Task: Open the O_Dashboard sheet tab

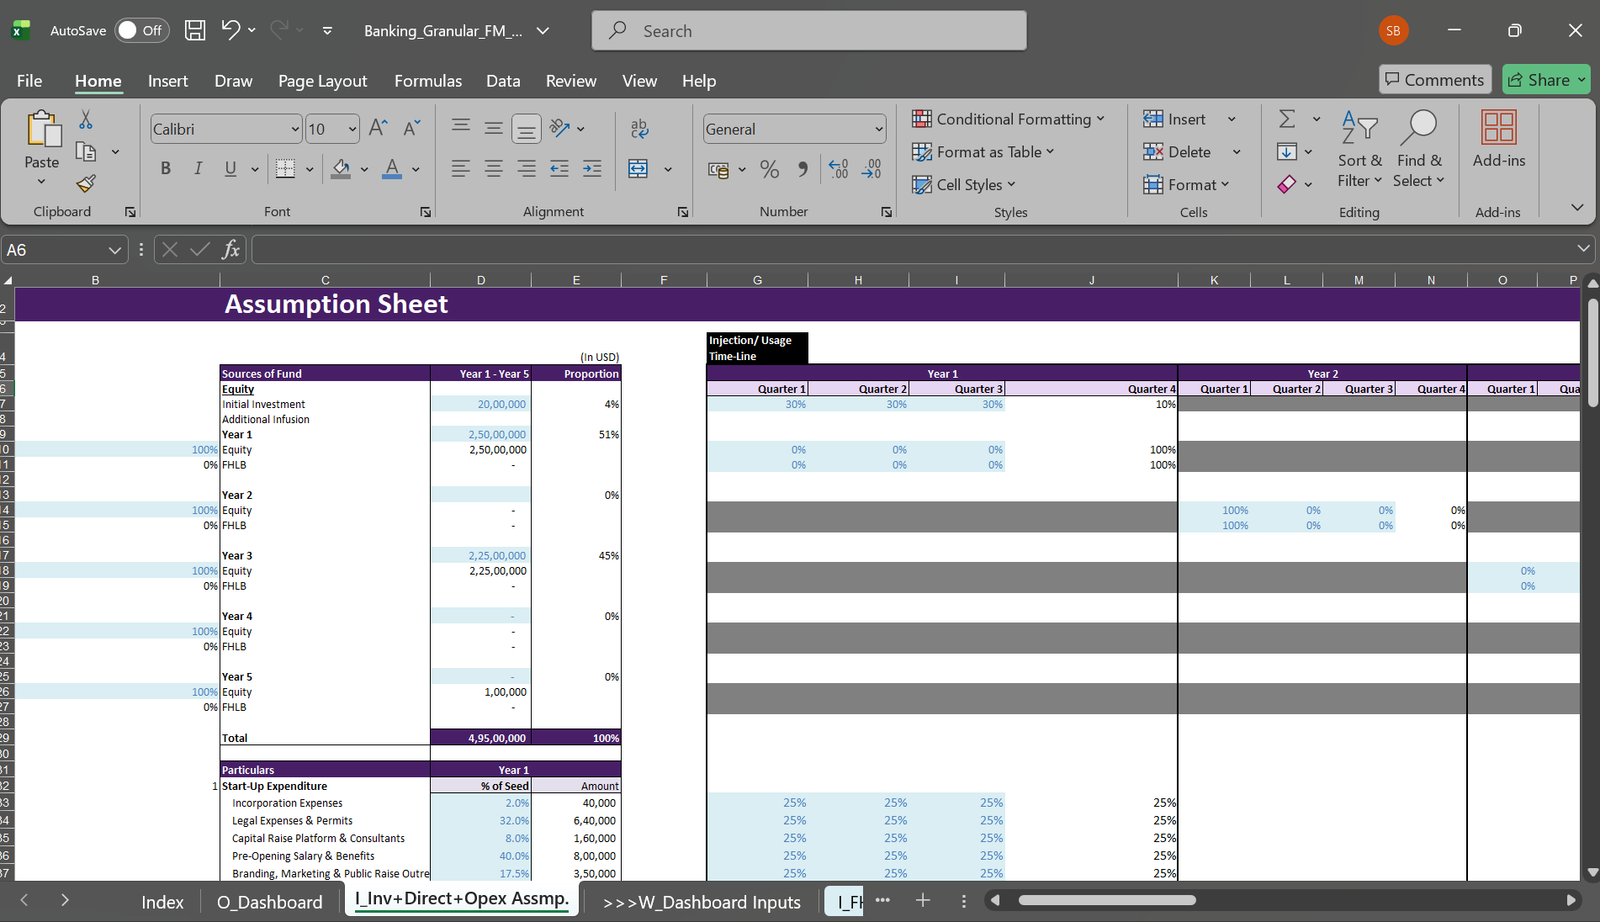Action: (269, 901)
